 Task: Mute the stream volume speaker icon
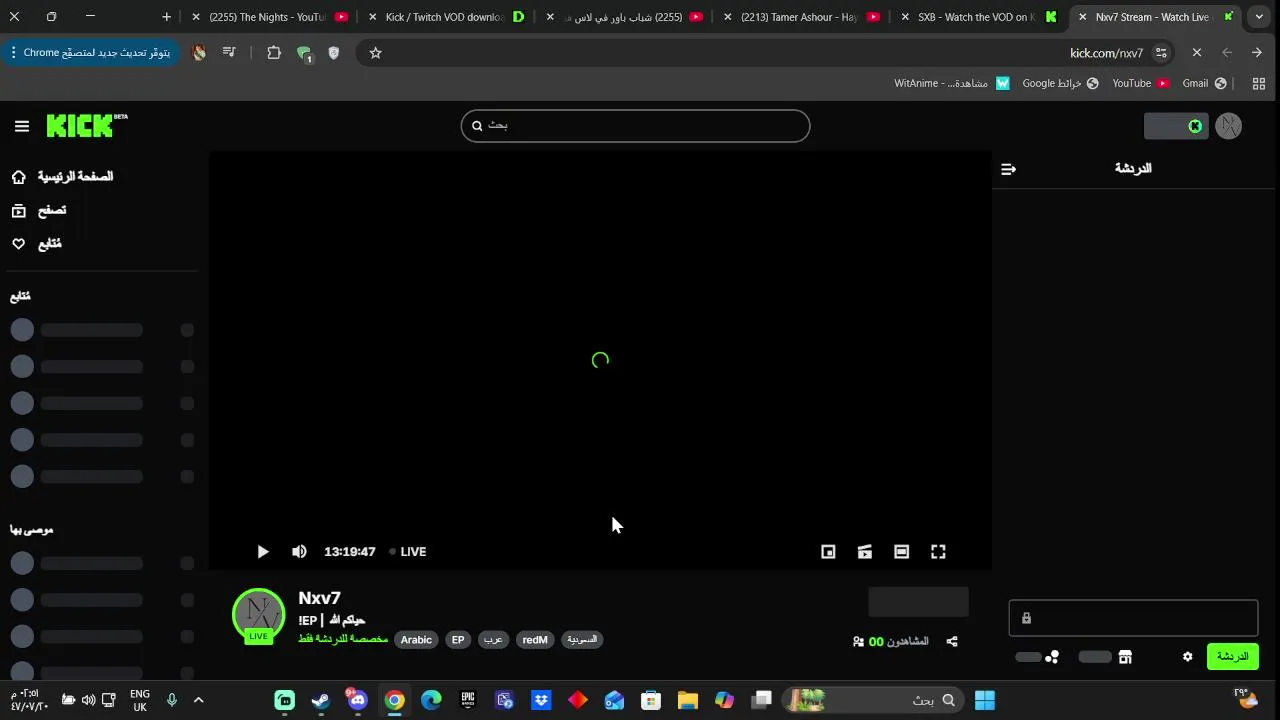(299, 552)
